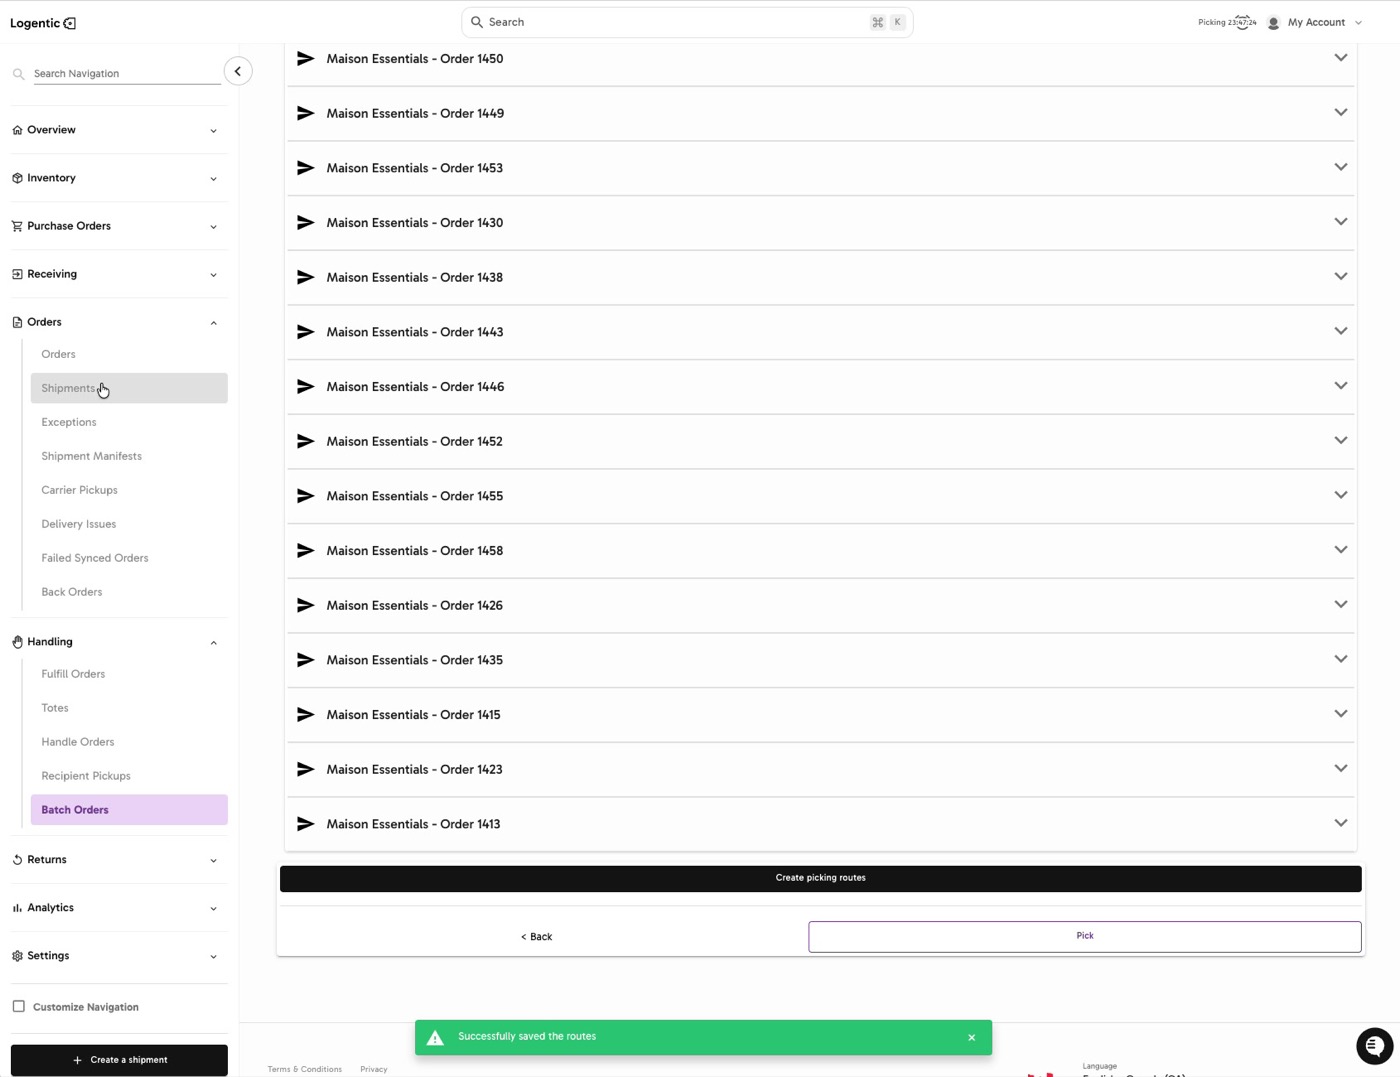This screenshot has width=1400, height=1077.
Task: Click the send icon for Order 1446
Action: (306, 387)
